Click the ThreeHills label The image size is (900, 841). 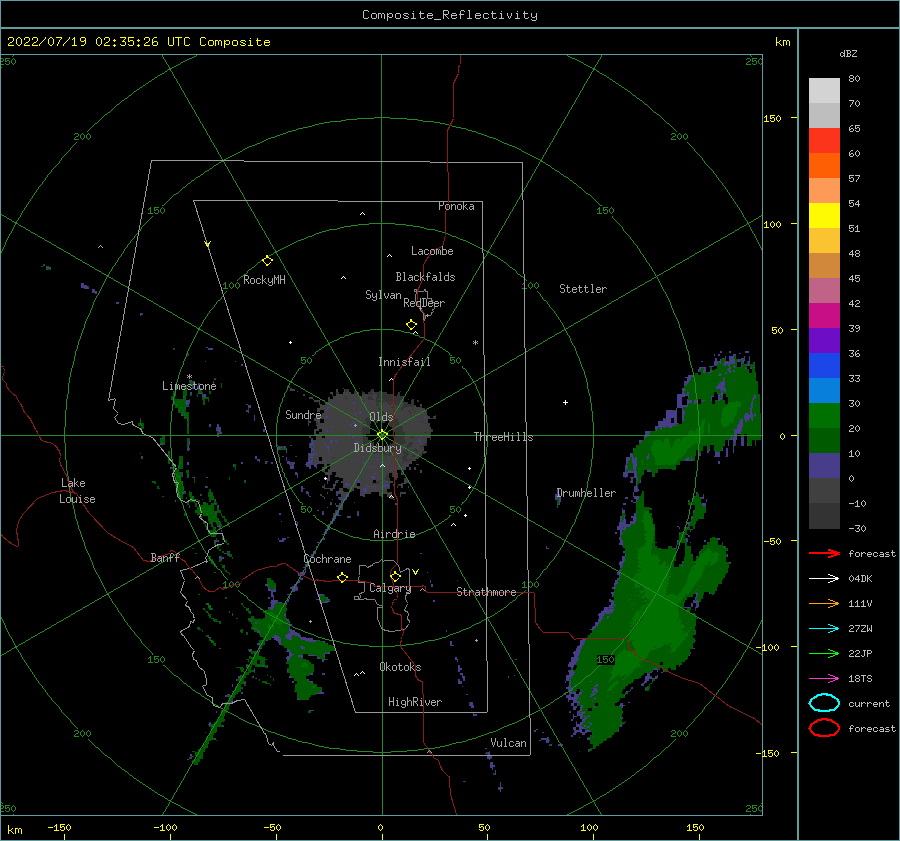(x=503, y=437)
